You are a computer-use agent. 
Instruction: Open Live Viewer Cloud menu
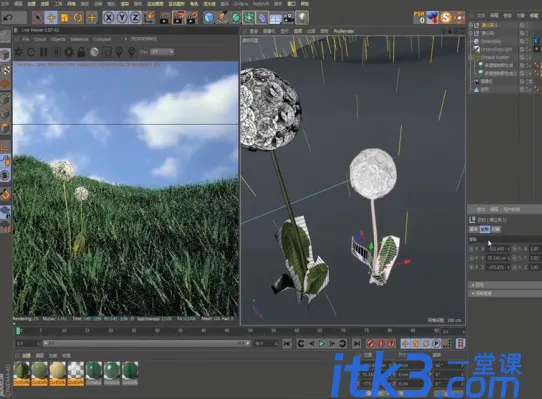coord(40,39)
